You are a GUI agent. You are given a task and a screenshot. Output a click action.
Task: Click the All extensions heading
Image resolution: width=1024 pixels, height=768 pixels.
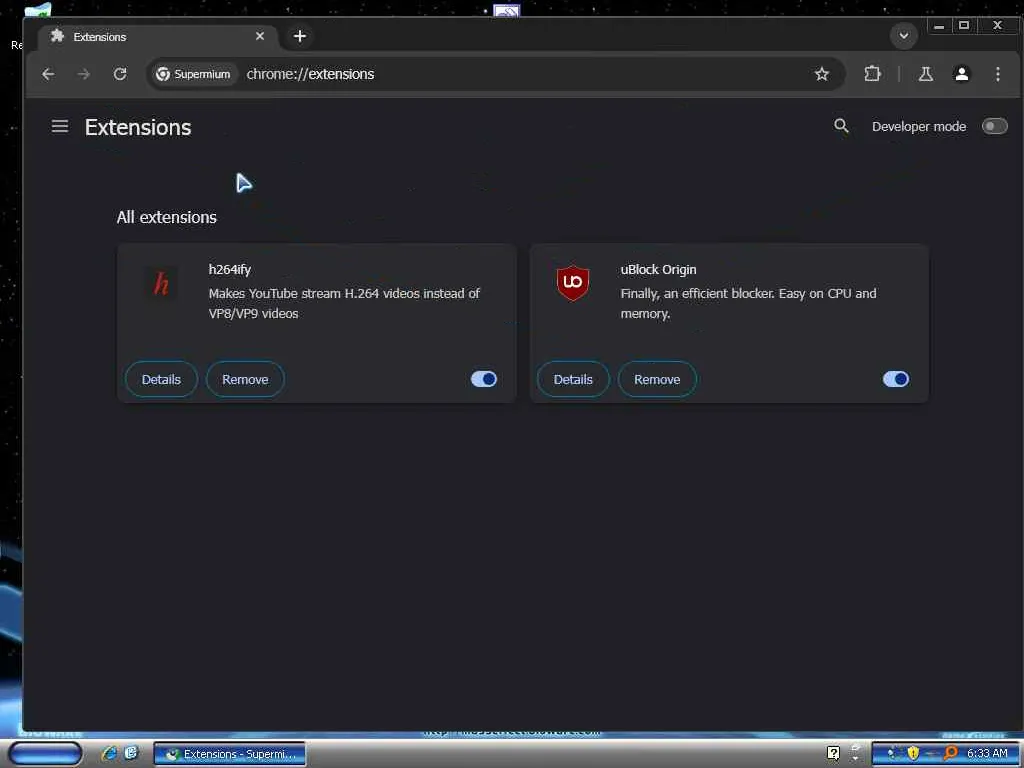167,217
